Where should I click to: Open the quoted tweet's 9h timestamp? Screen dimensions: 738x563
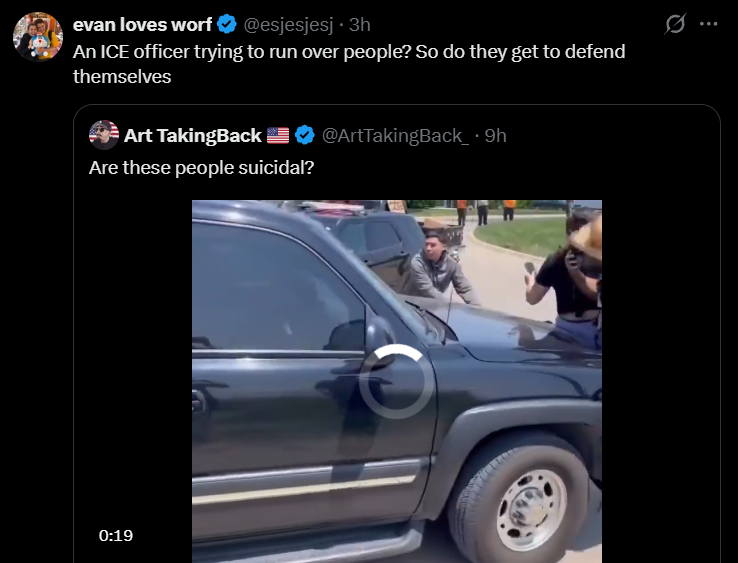tap(496, 136)
